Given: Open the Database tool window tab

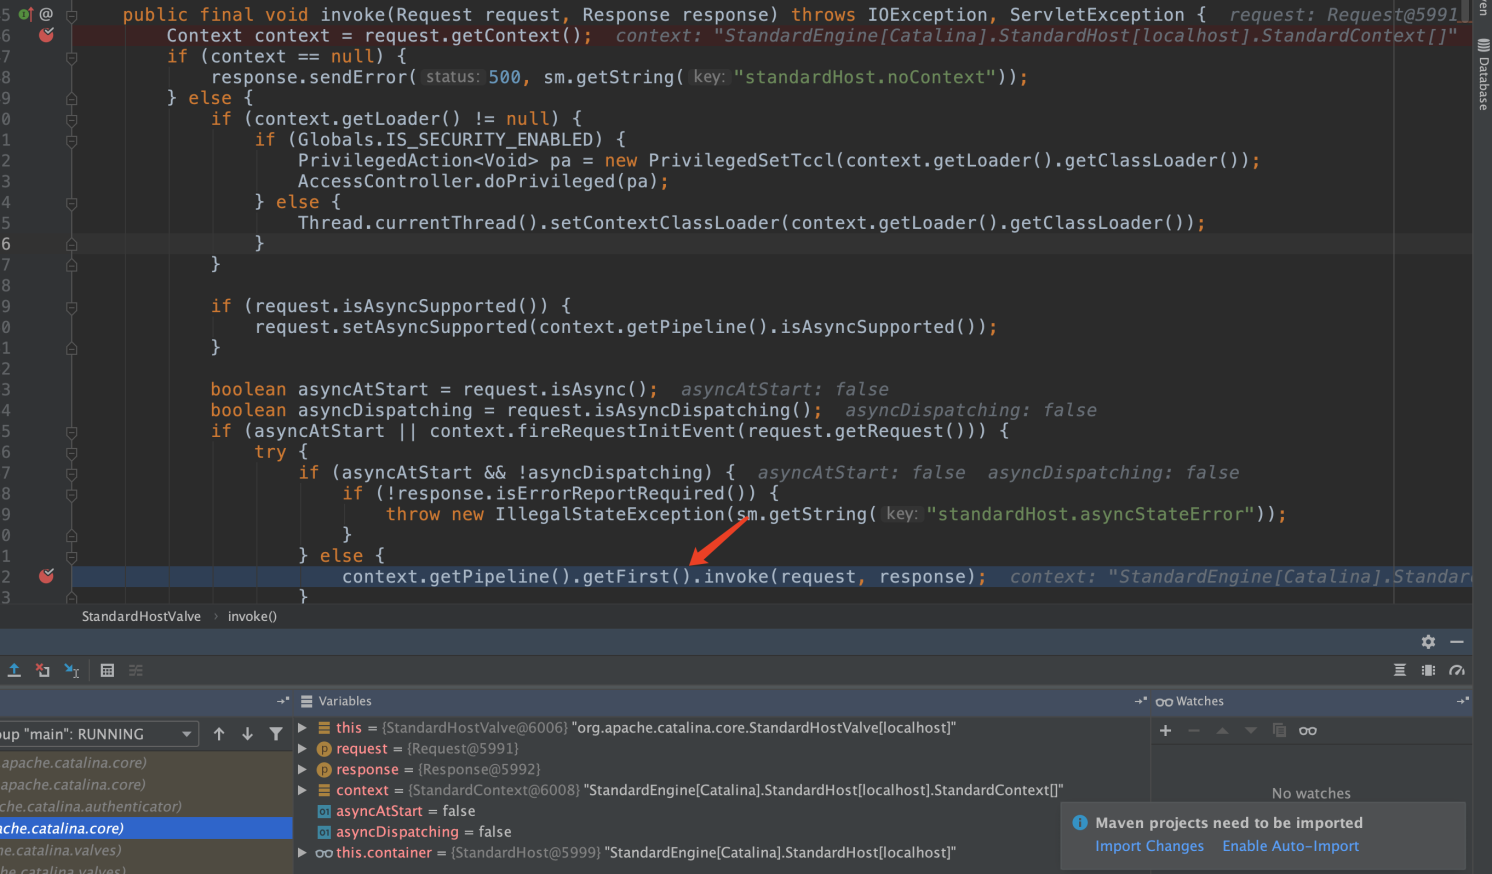Looking at the screenshot, I should pos(1483,76).
